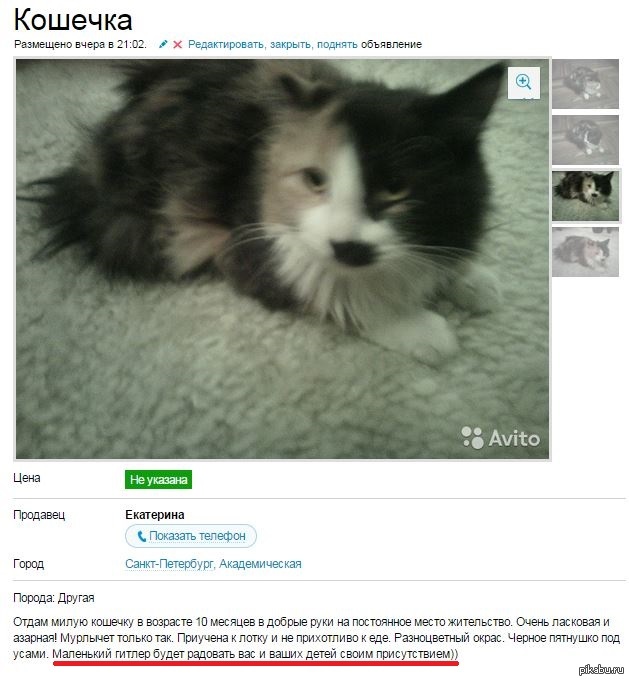Click the Показать телефон button
This screenshot has width=629, height=681.
pos(191,536)
